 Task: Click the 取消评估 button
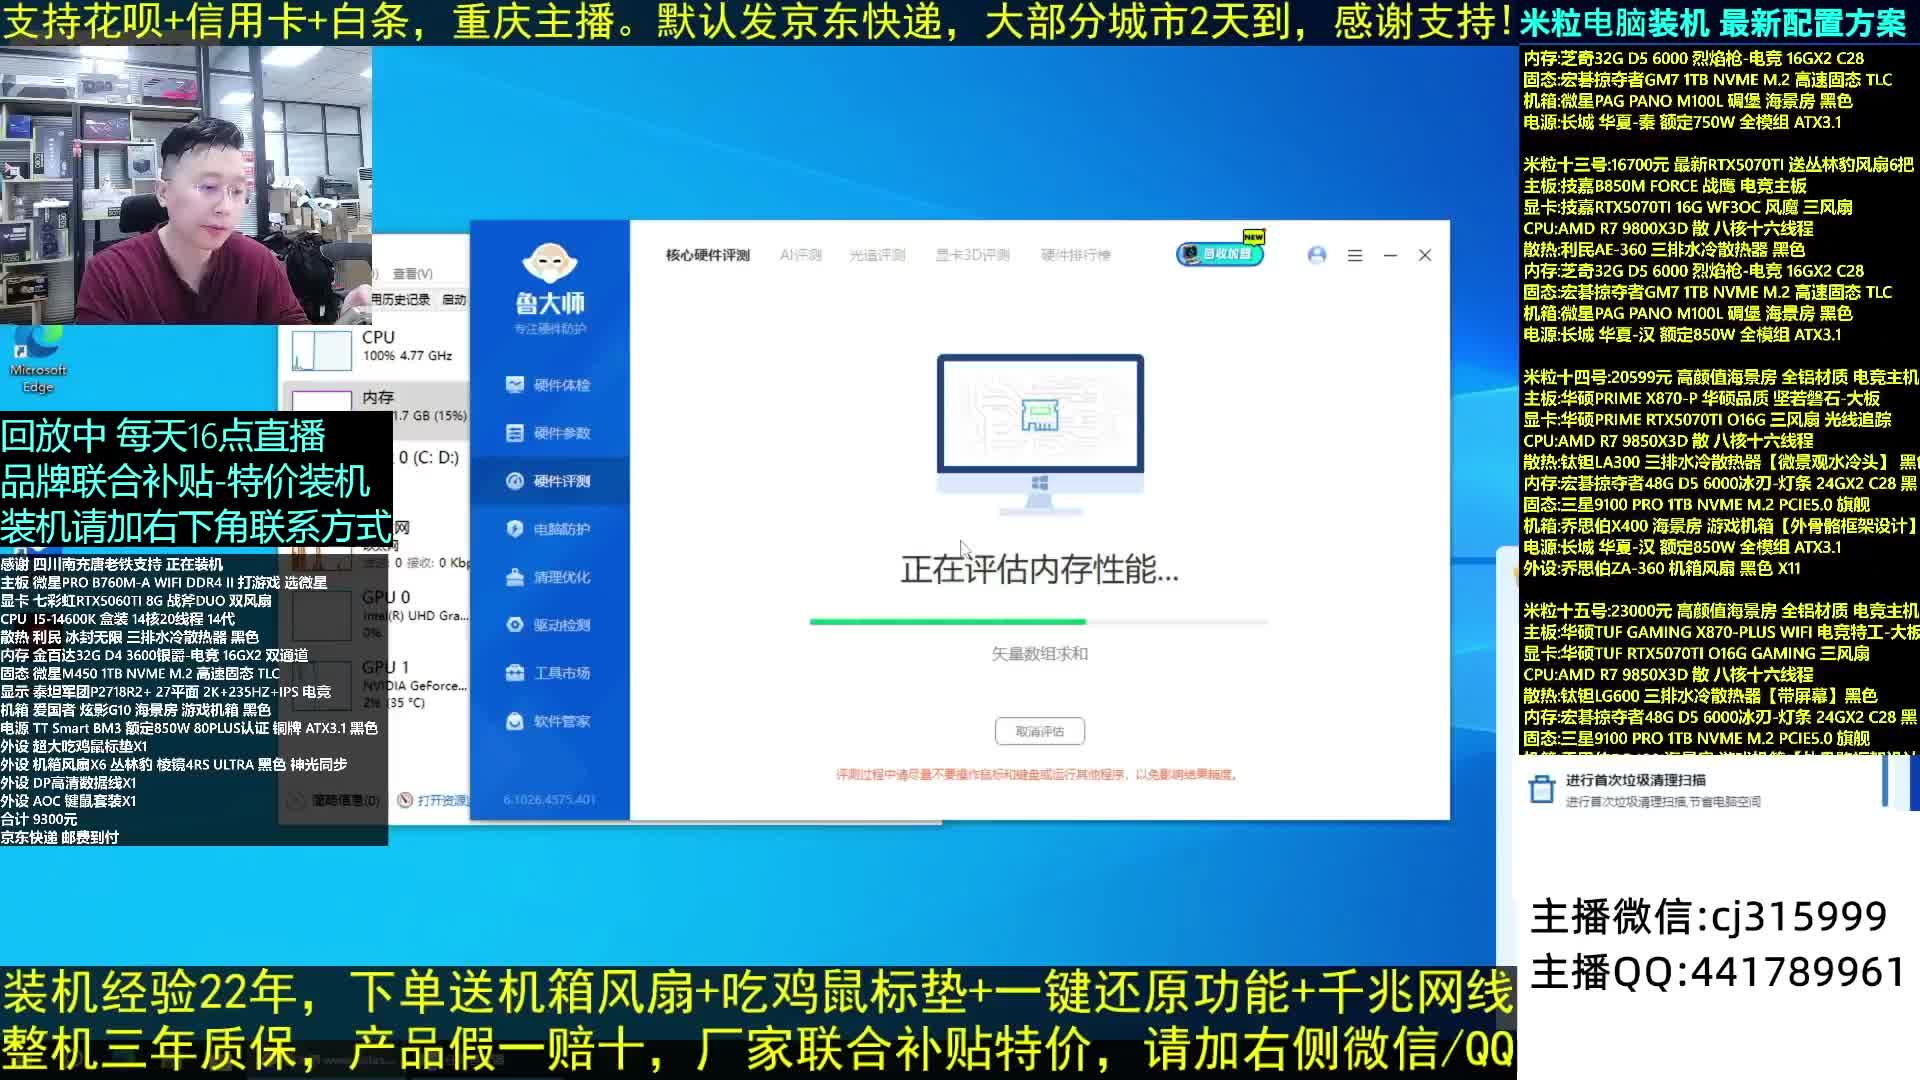click(1039, 731)
